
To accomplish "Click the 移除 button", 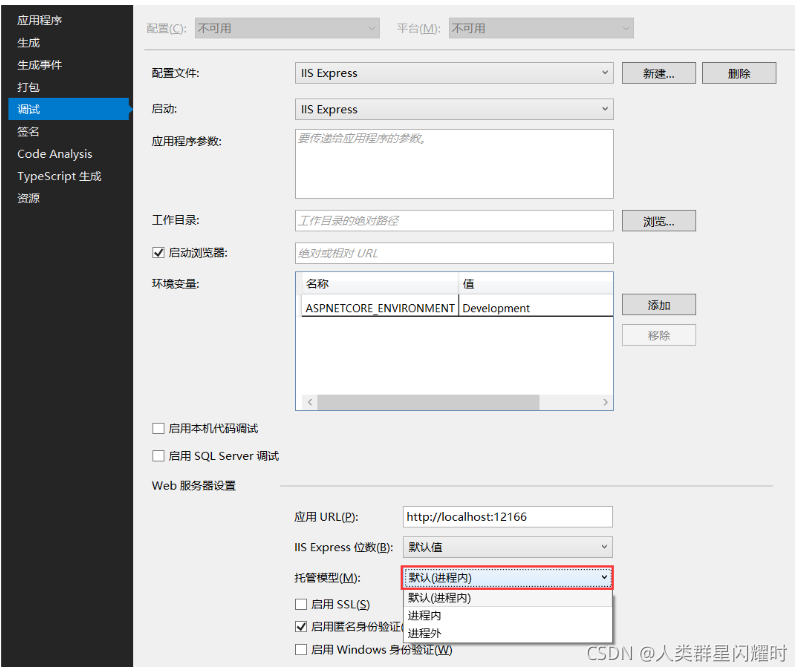I will point(659,336).
